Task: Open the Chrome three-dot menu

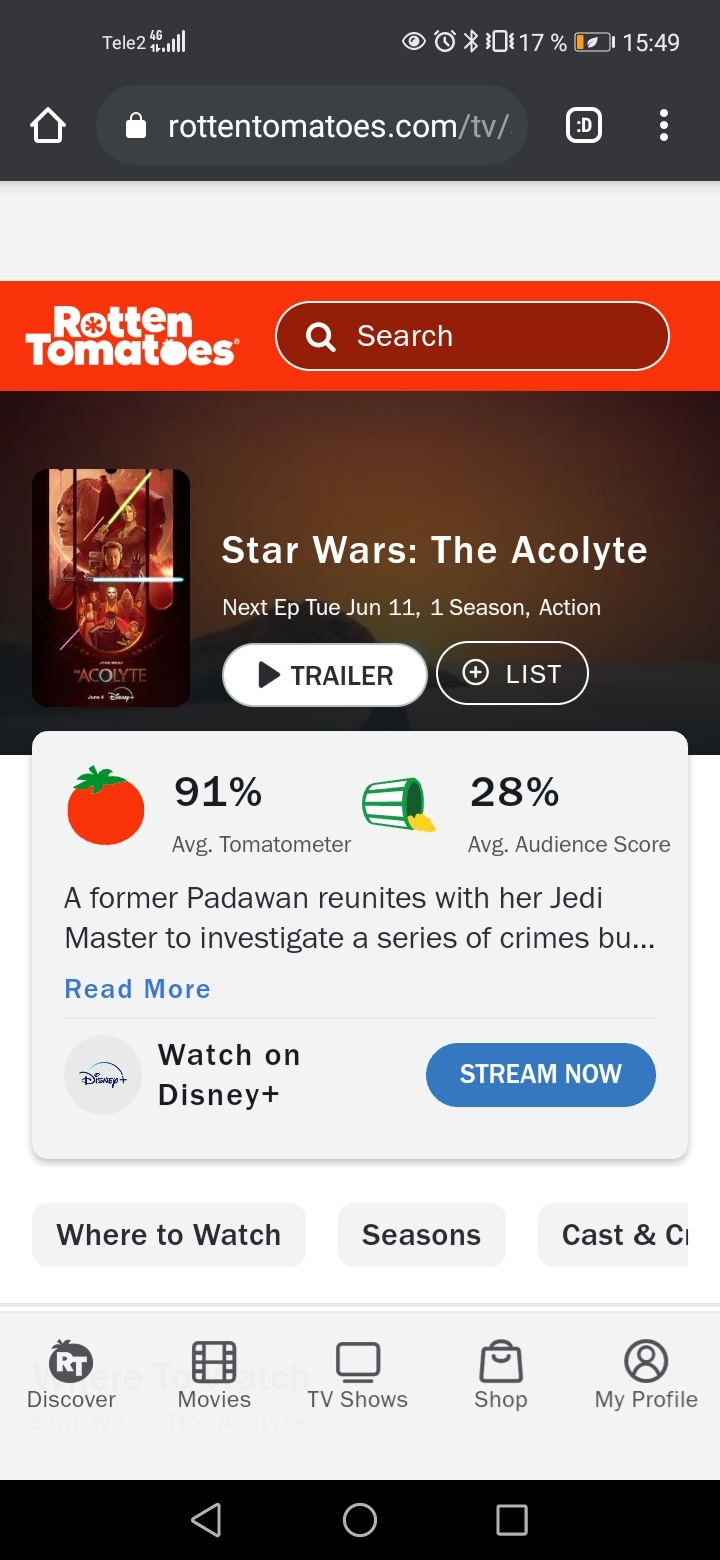Action: 663,126
